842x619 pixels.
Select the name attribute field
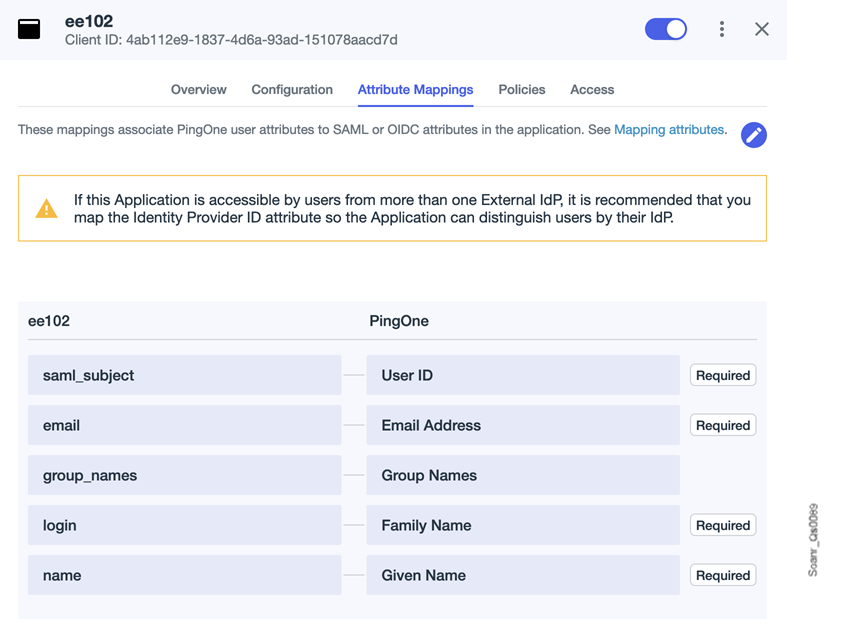pos(185,574)
